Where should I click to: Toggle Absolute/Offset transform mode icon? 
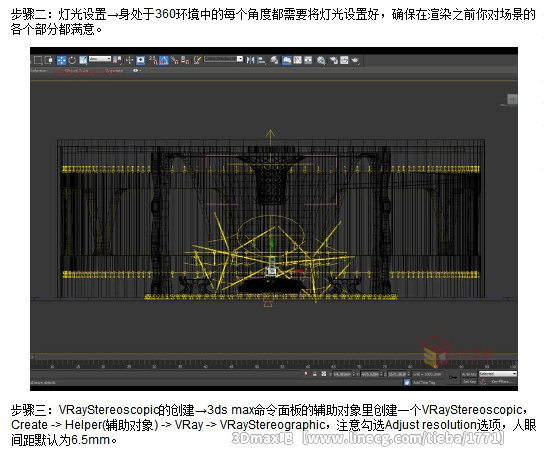point(324,374)
